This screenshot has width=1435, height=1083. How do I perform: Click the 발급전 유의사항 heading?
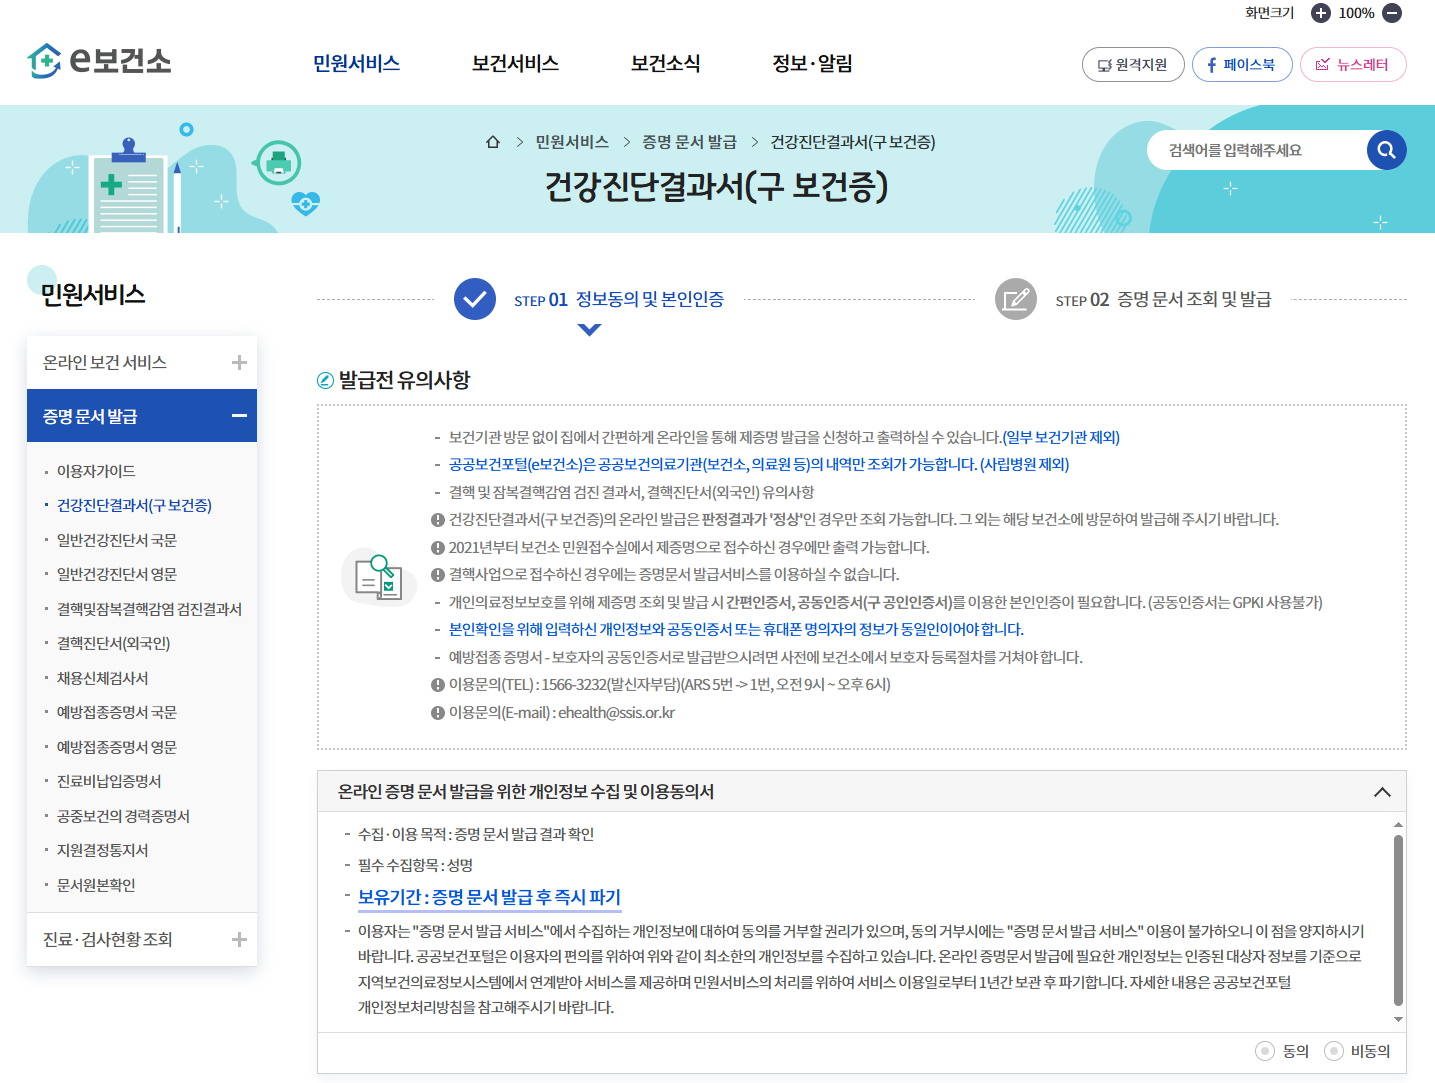tap(404, 380)
